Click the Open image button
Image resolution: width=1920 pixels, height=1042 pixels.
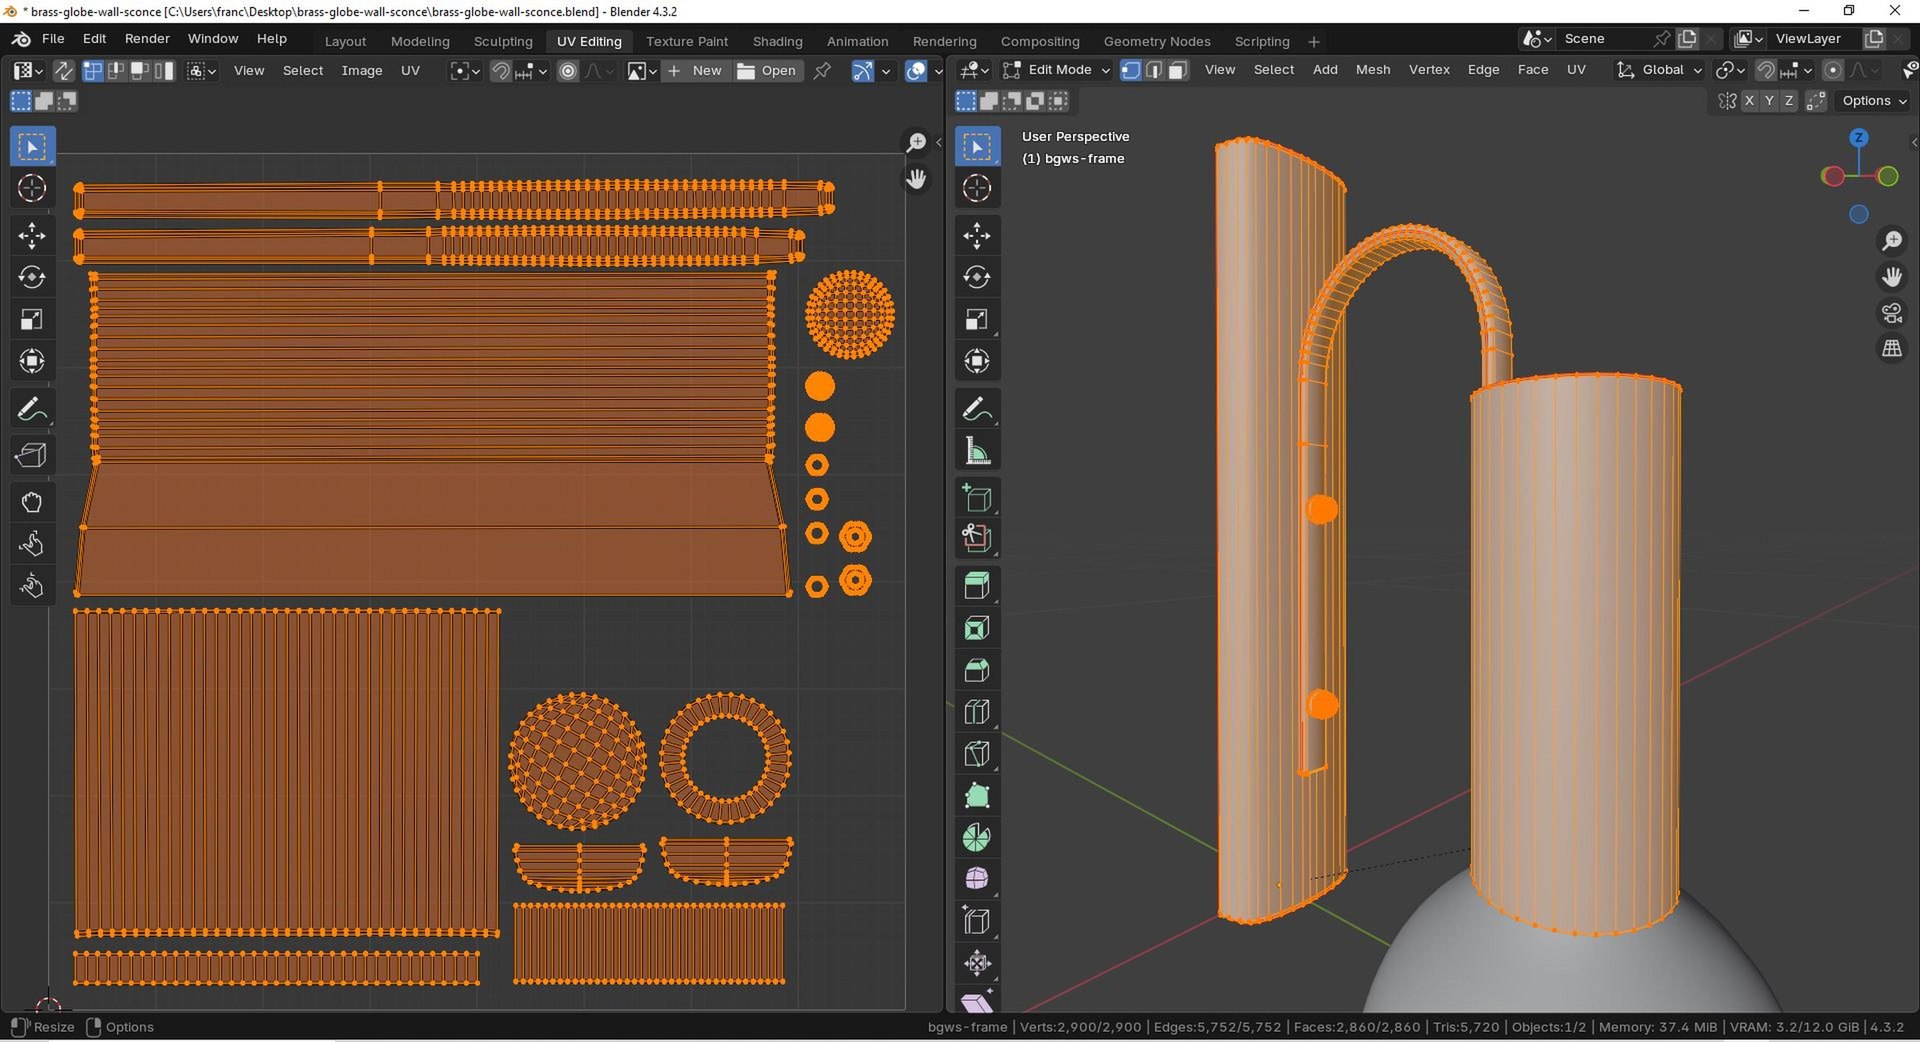point(767,71)
